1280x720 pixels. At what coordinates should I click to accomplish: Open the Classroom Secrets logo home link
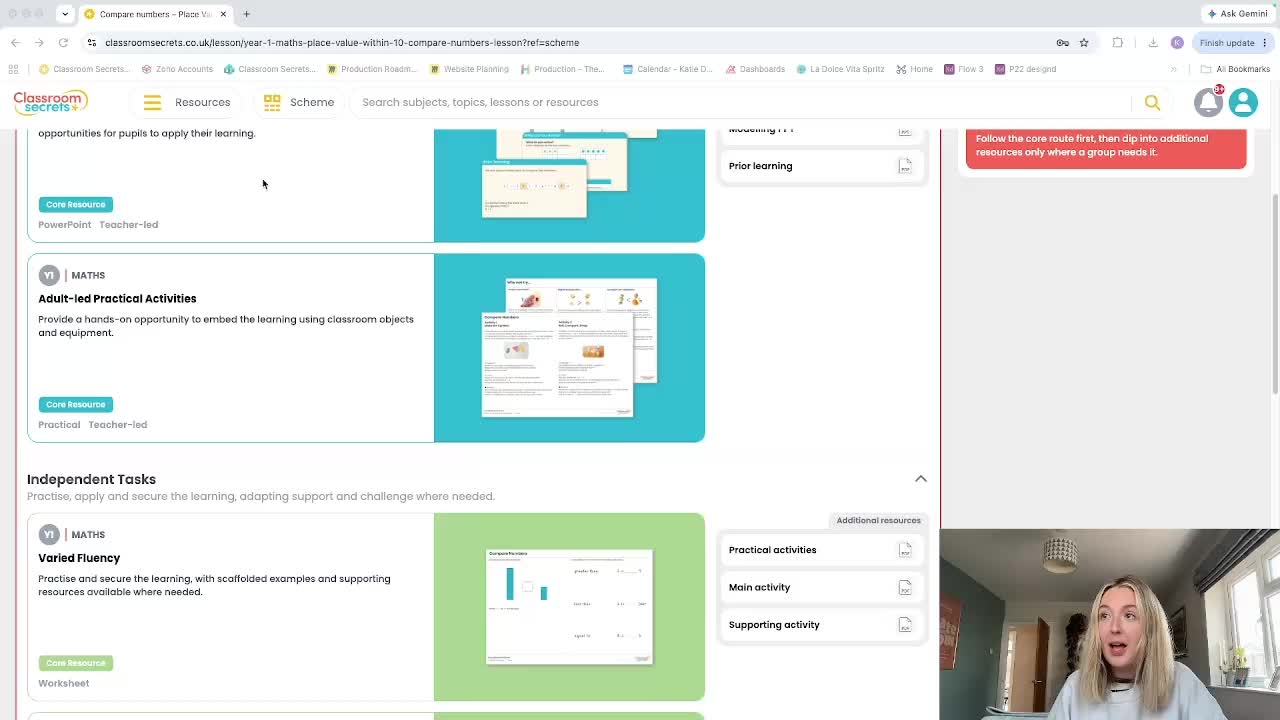click(50, 102)
